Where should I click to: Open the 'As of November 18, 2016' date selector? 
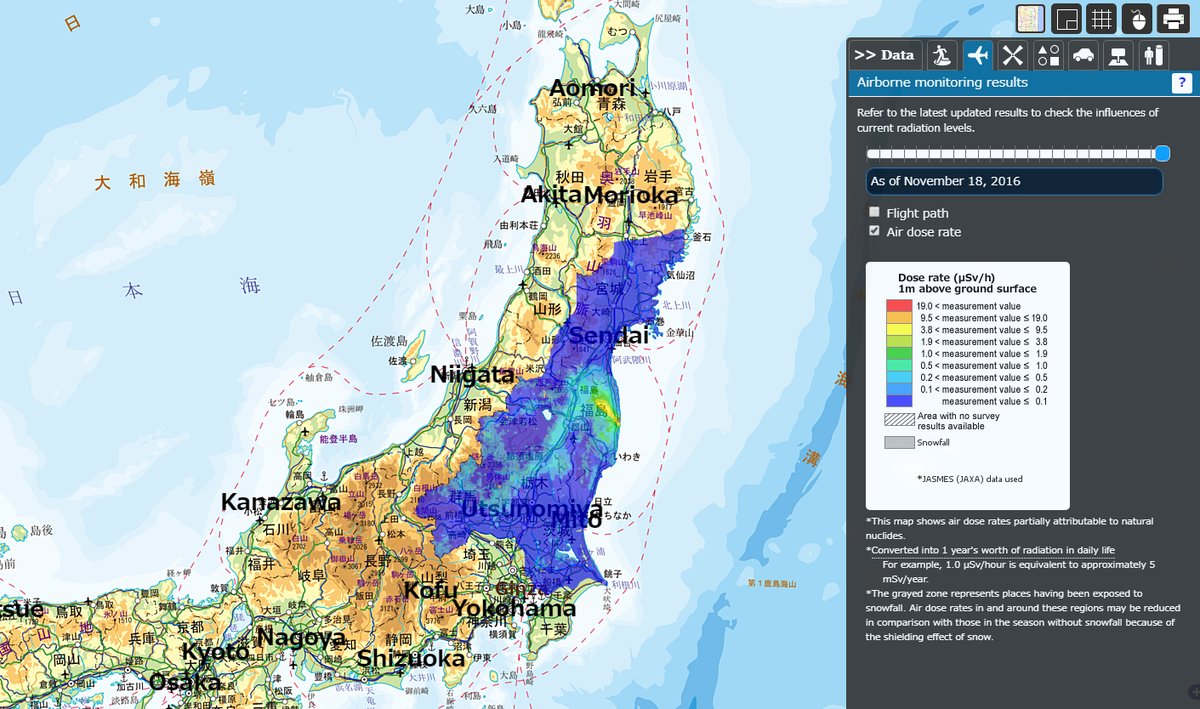[1013, 182]
